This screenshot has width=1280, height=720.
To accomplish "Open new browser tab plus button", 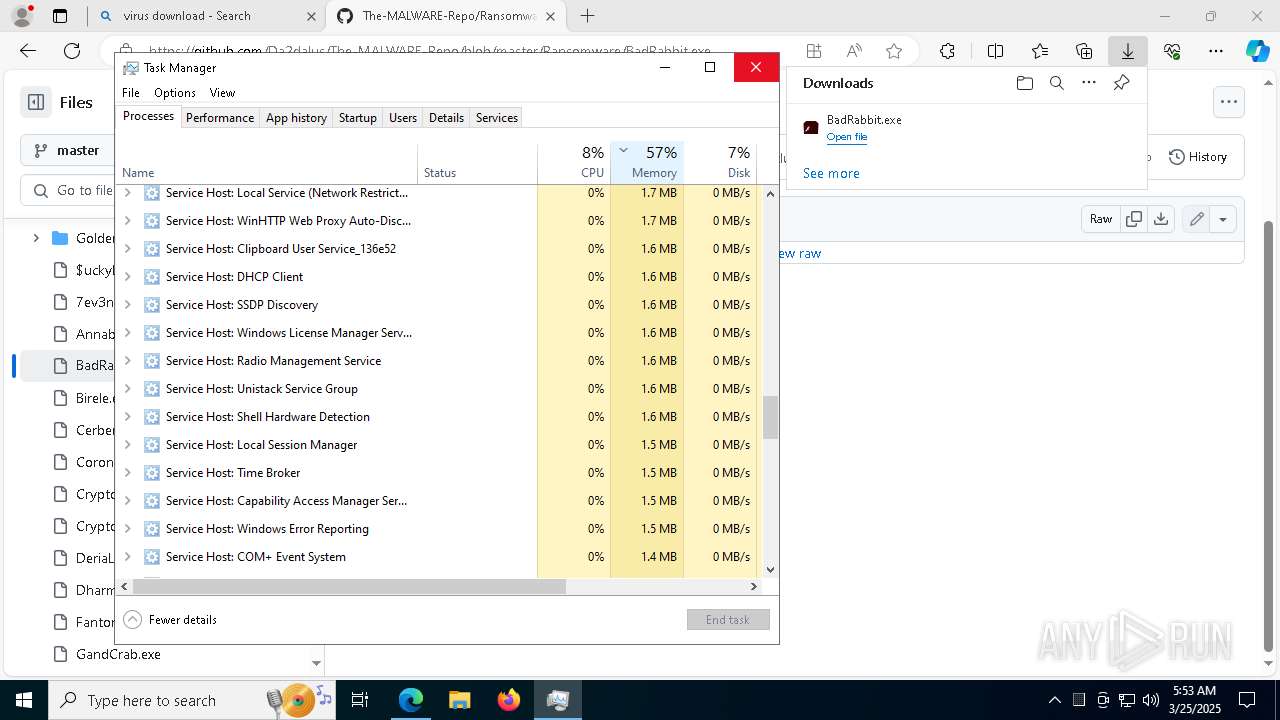I will tap(588, 16).
